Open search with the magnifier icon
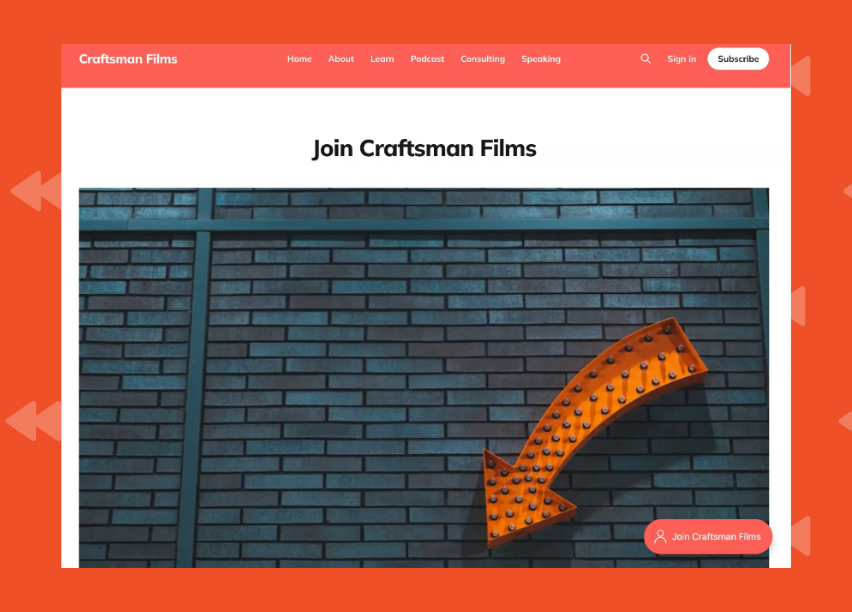This screenshot has width=852, height=612. pos(645,59)
